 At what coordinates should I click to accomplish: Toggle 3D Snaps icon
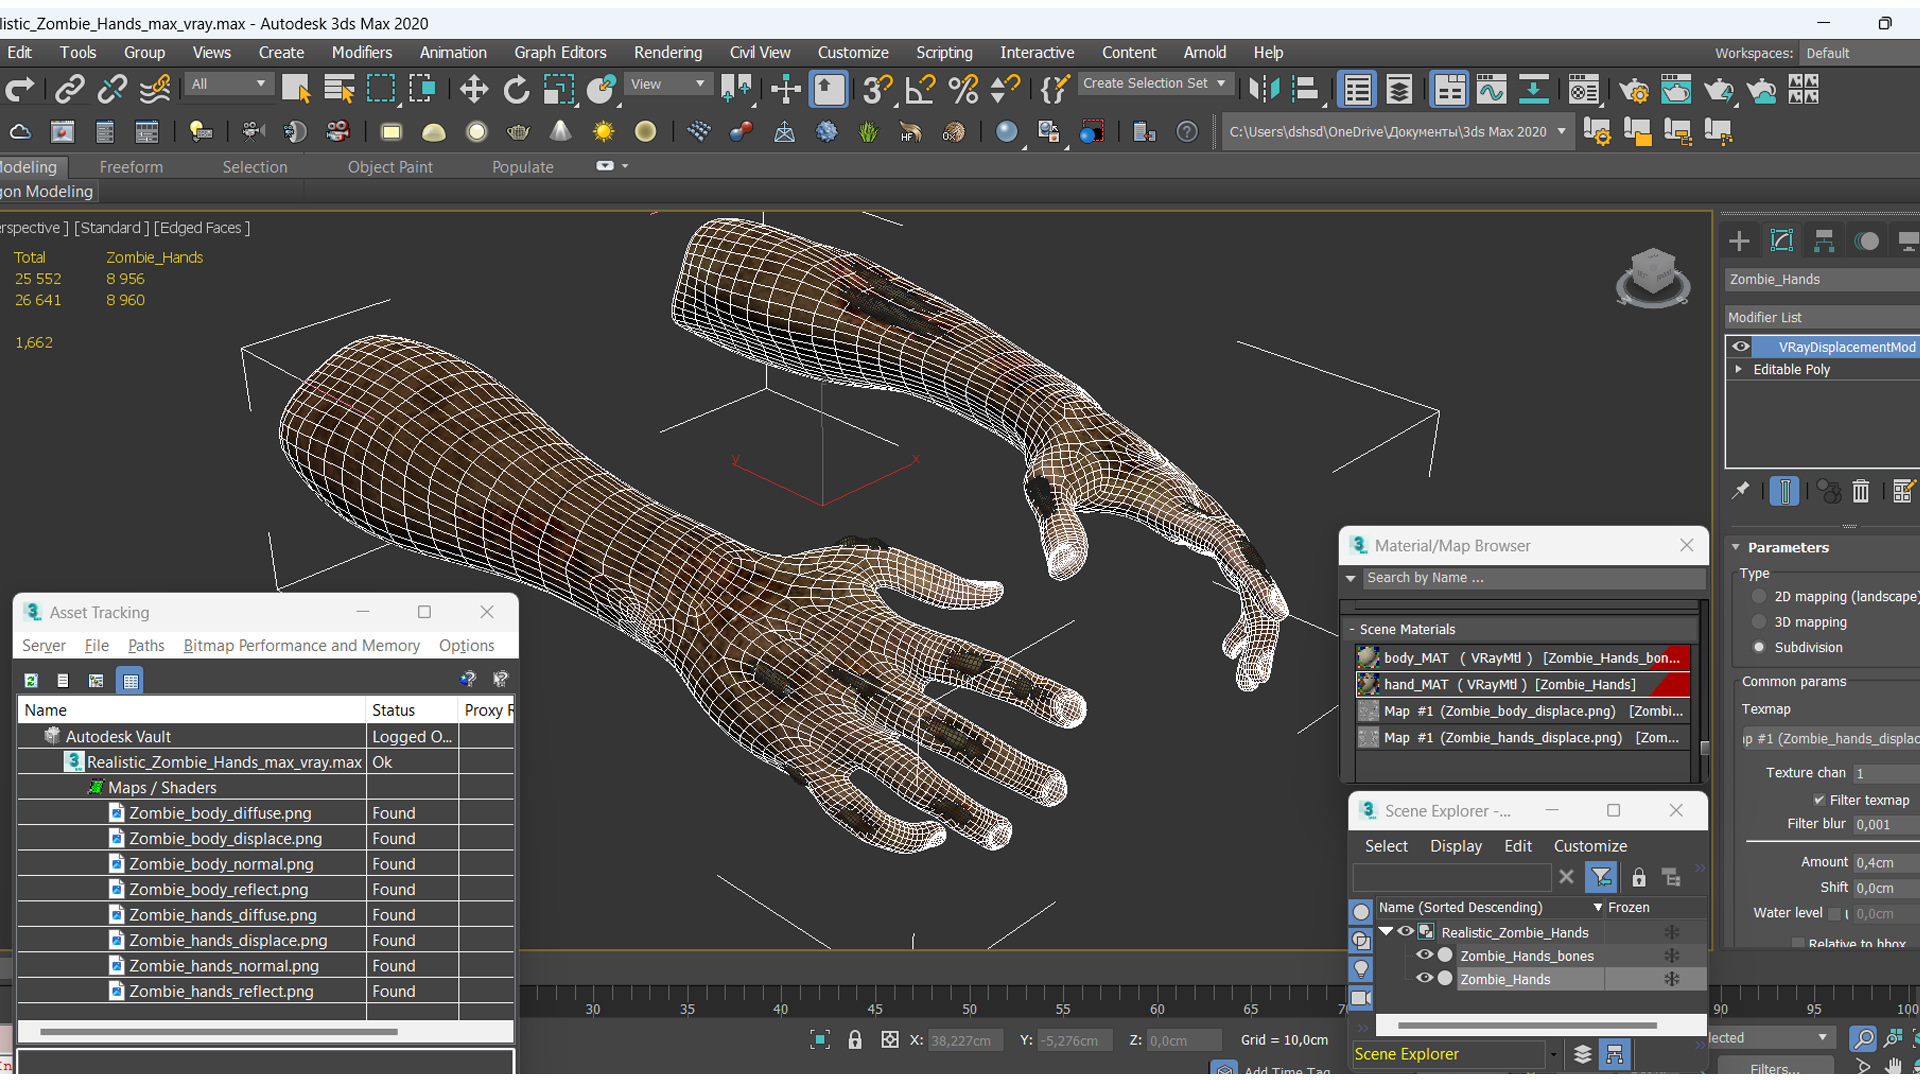pos(877,90)
